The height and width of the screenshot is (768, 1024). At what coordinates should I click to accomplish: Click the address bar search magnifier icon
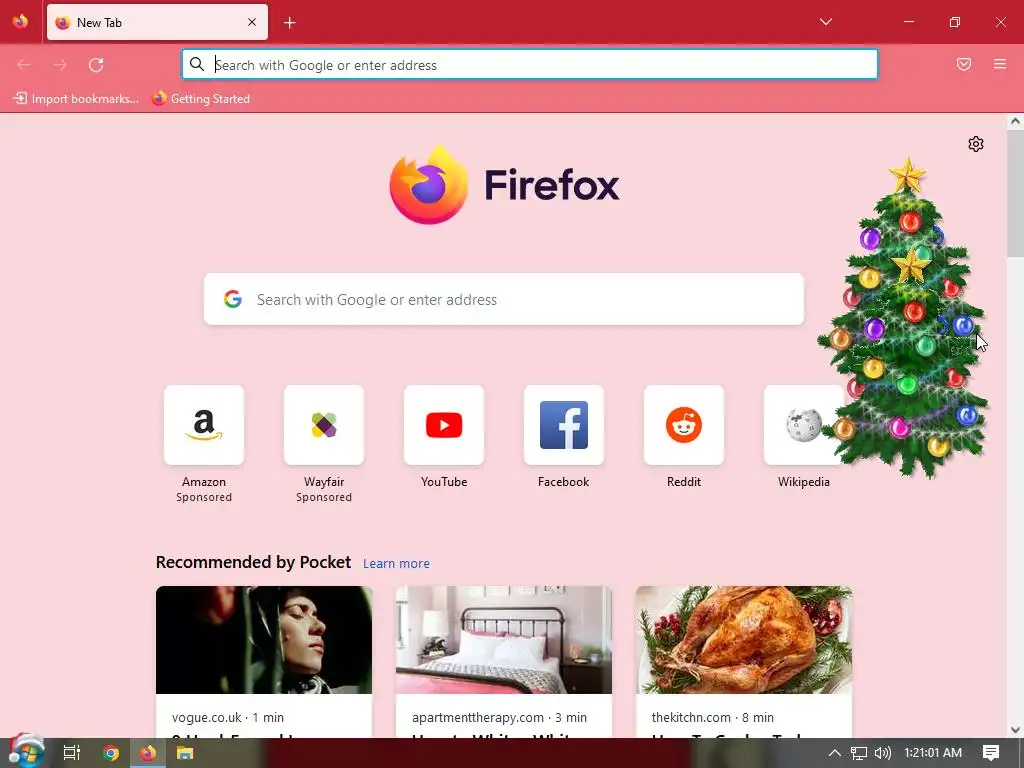coord(197,64)
